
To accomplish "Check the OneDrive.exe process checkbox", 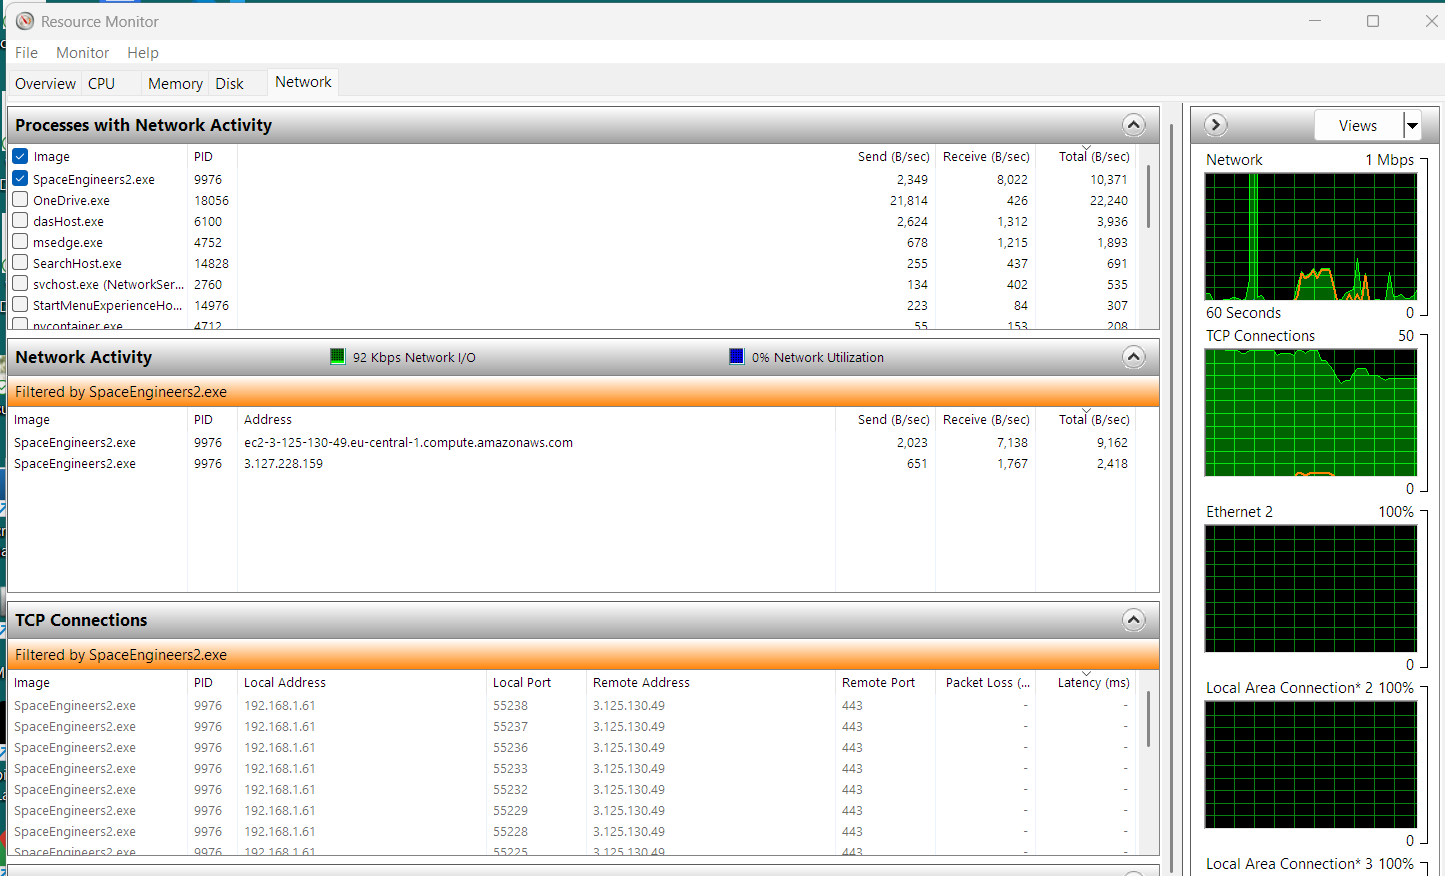I will (20, 200).
